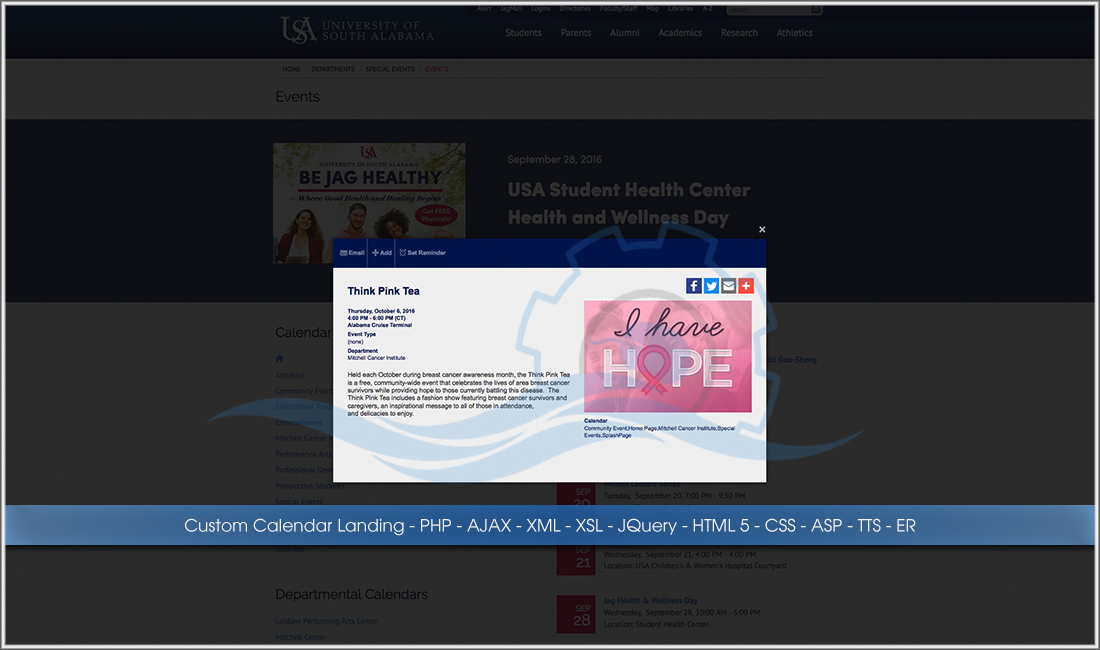Open more sharing options plus icon
Image resolution: width=1100 pixels, height=650 pixels.
click(746, 285)
